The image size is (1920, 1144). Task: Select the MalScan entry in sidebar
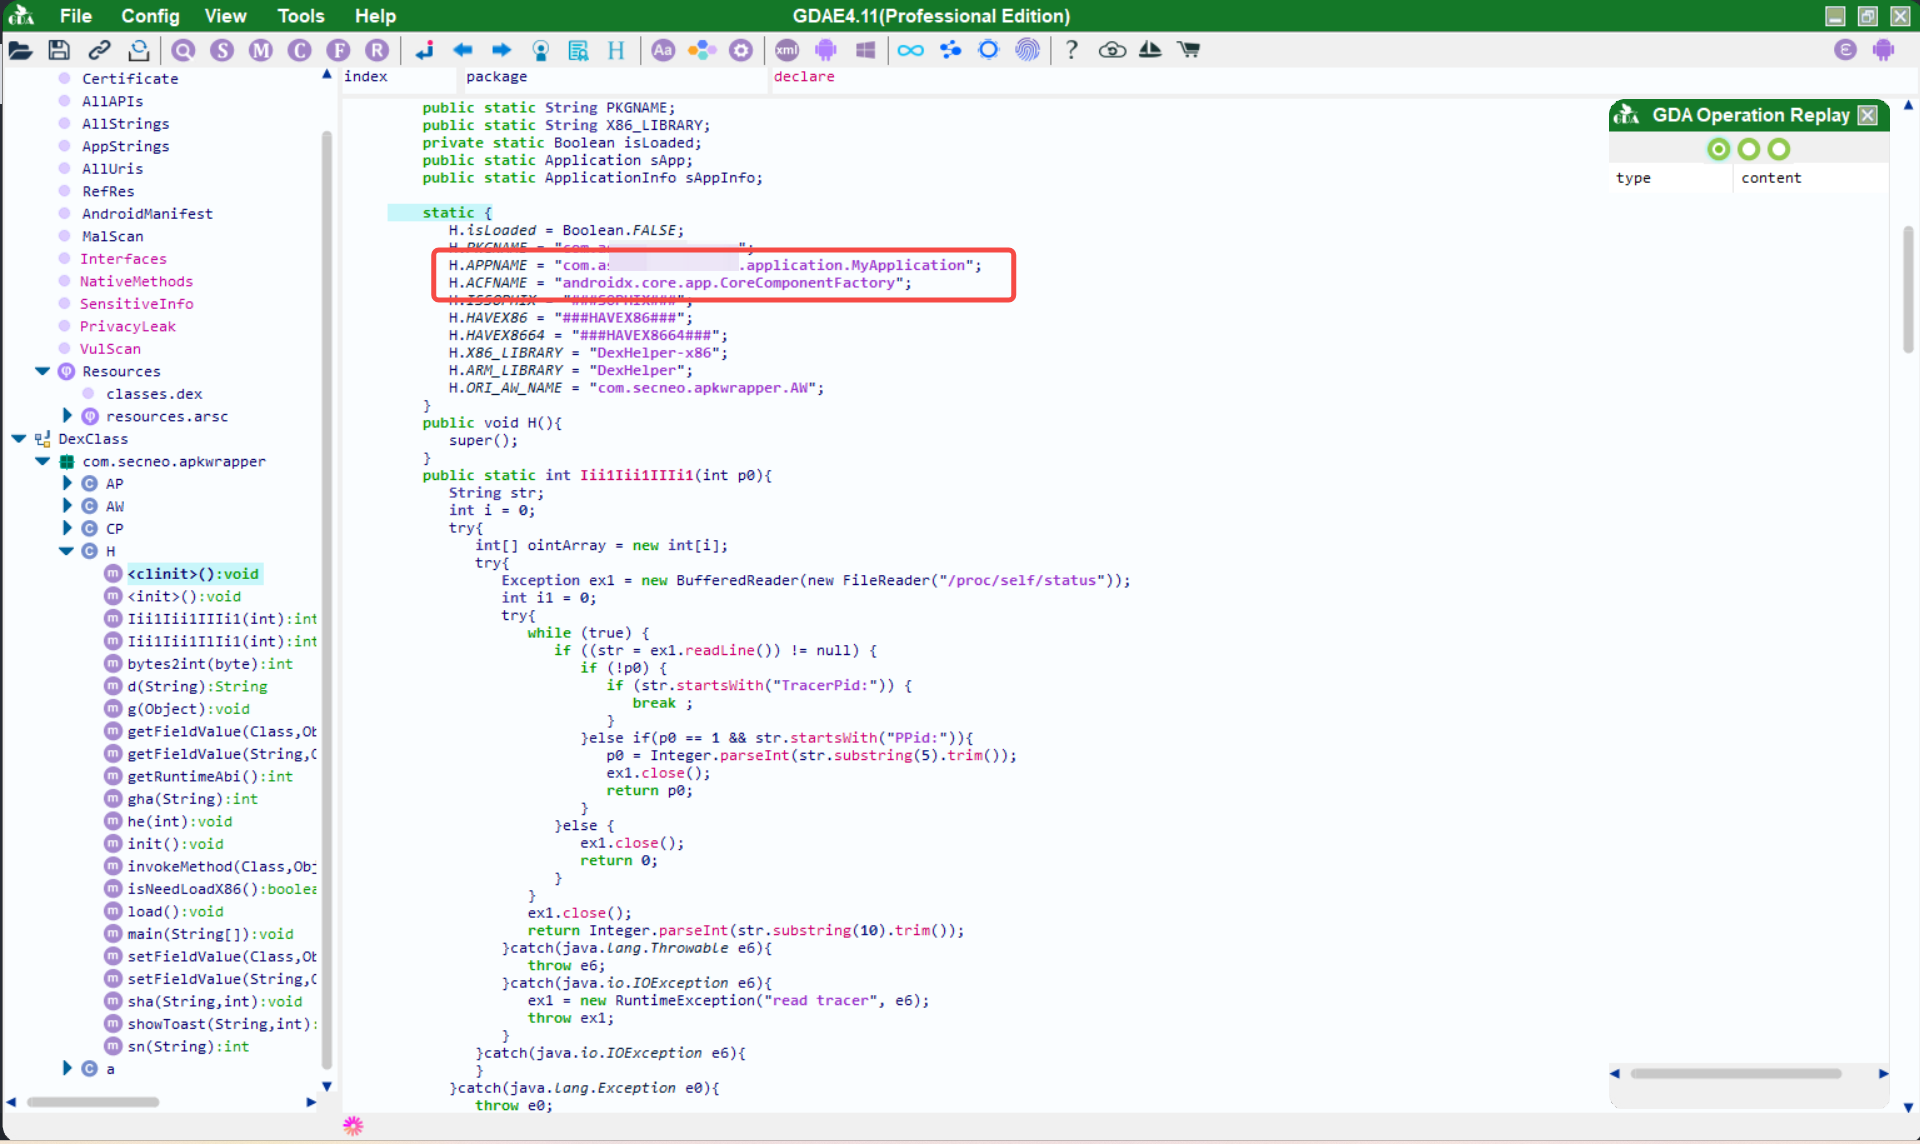tap(112, 236)
